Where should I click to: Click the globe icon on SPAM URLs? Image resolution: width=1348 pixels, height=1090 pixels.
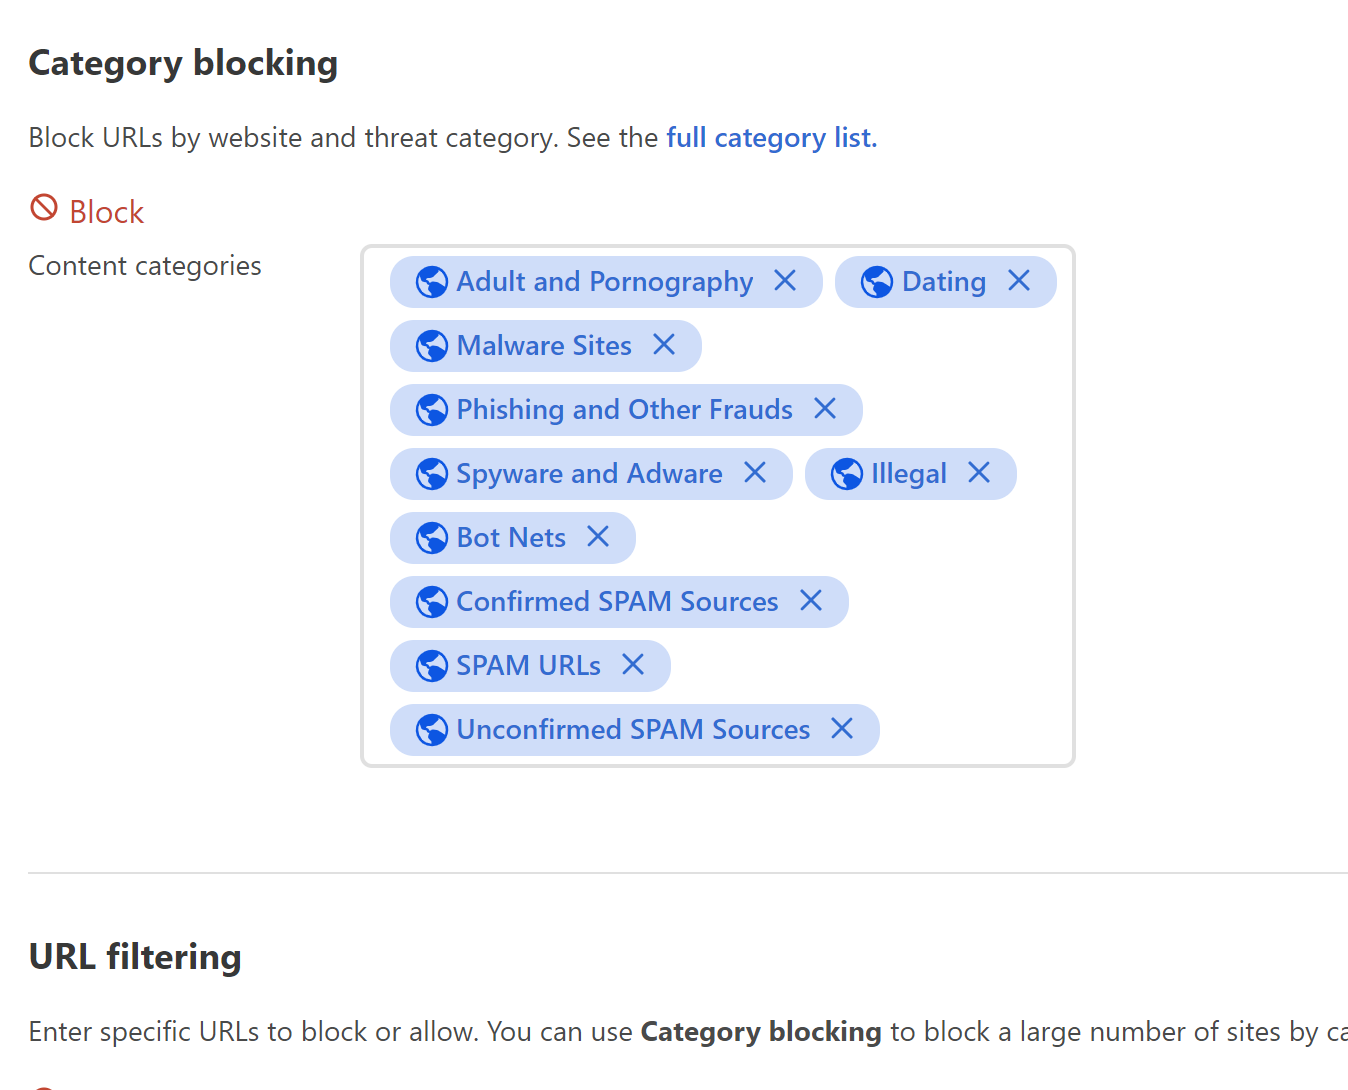432,666
